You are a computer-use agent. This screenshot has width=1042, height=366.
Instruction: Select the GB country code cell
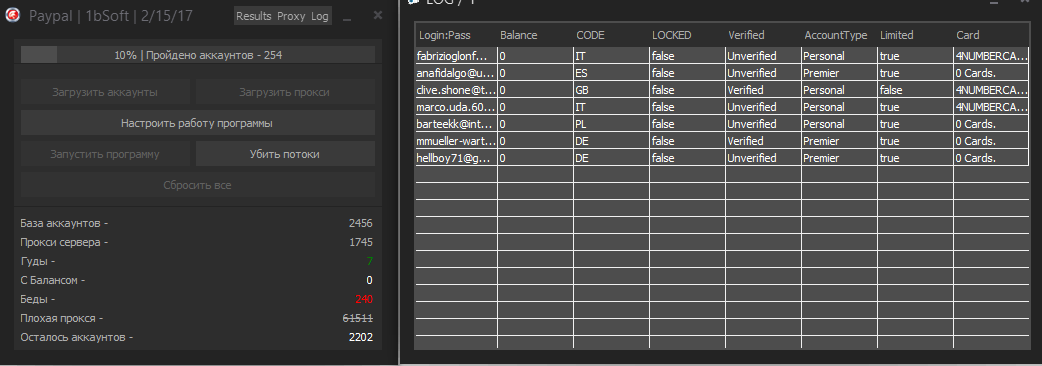tap(611, 90)
